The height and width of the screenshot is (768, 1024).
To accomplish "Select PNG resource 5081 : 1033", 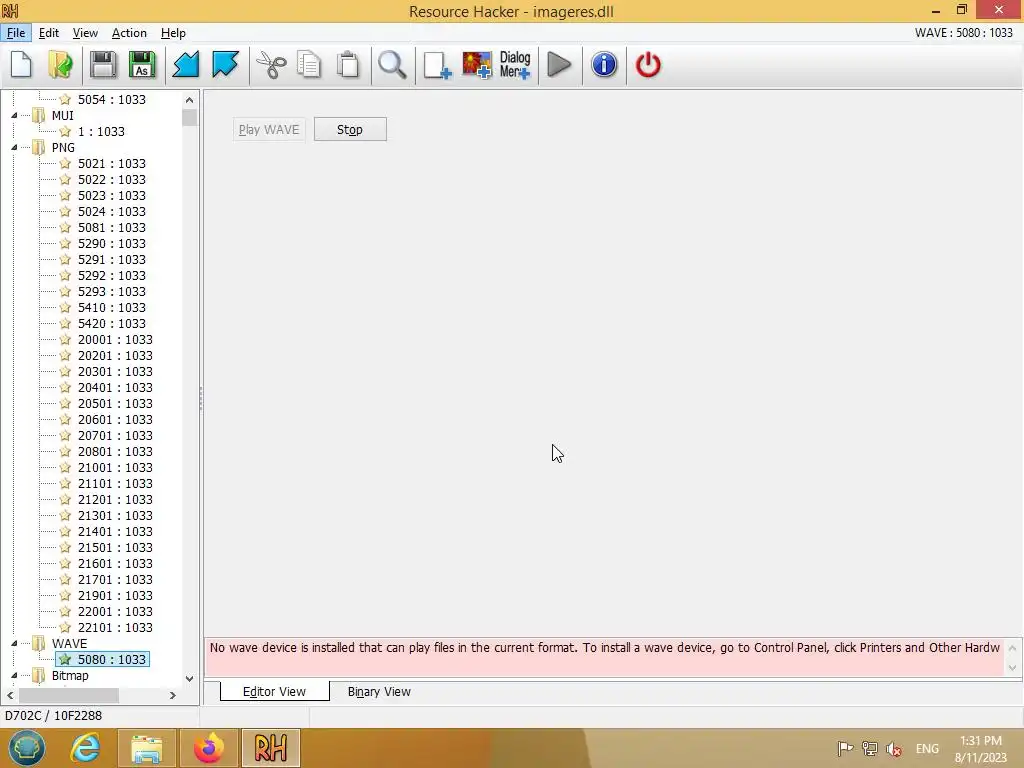I will point(112,227).
